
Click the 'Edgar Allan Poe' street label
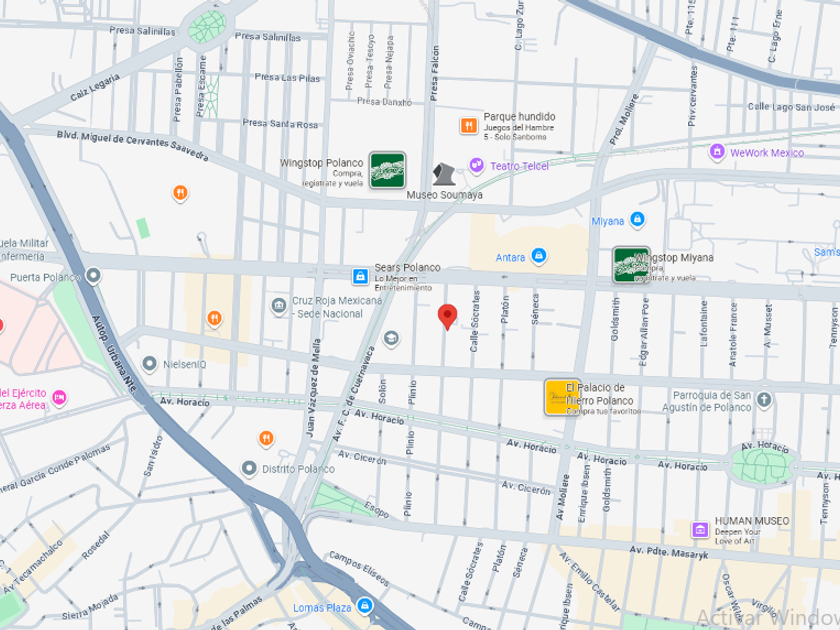(643, 332)
